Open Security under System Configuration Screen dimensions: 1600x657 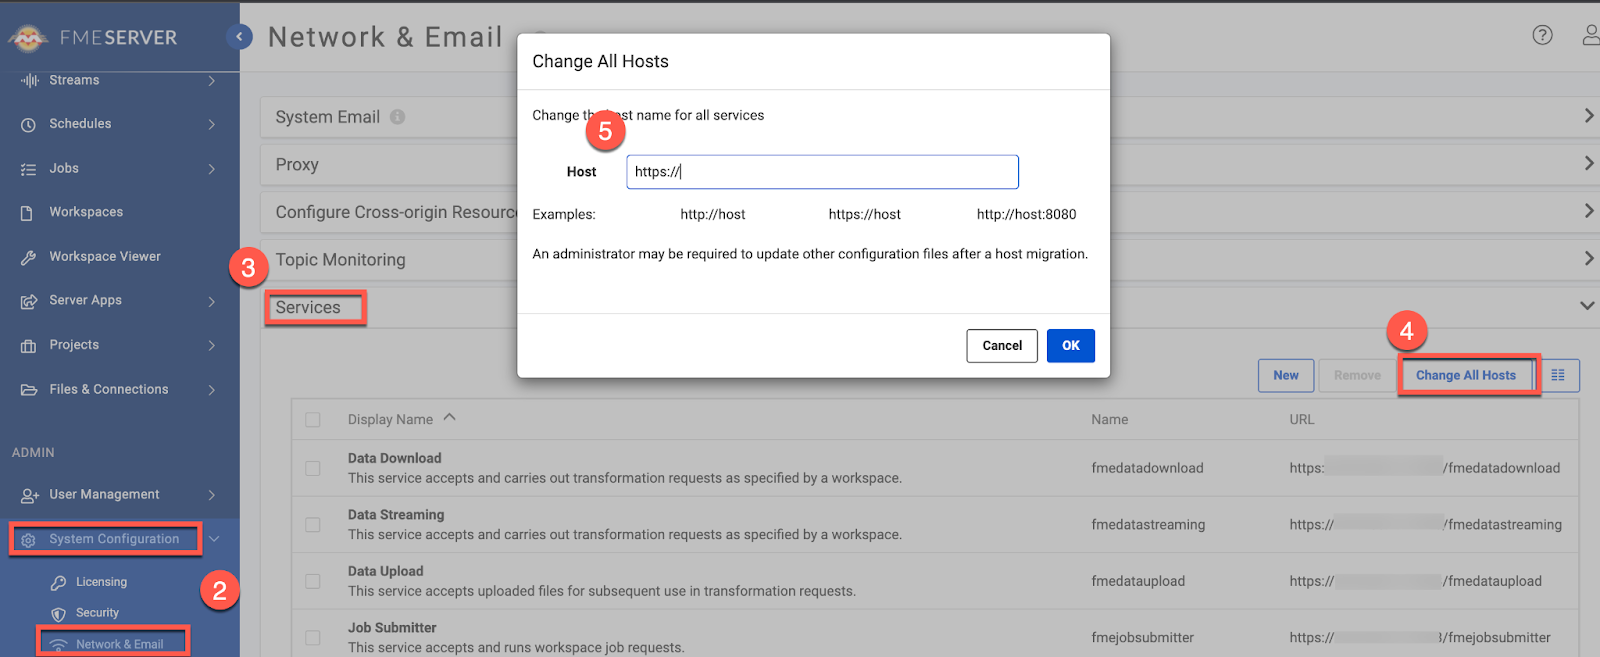pos(97,613)
